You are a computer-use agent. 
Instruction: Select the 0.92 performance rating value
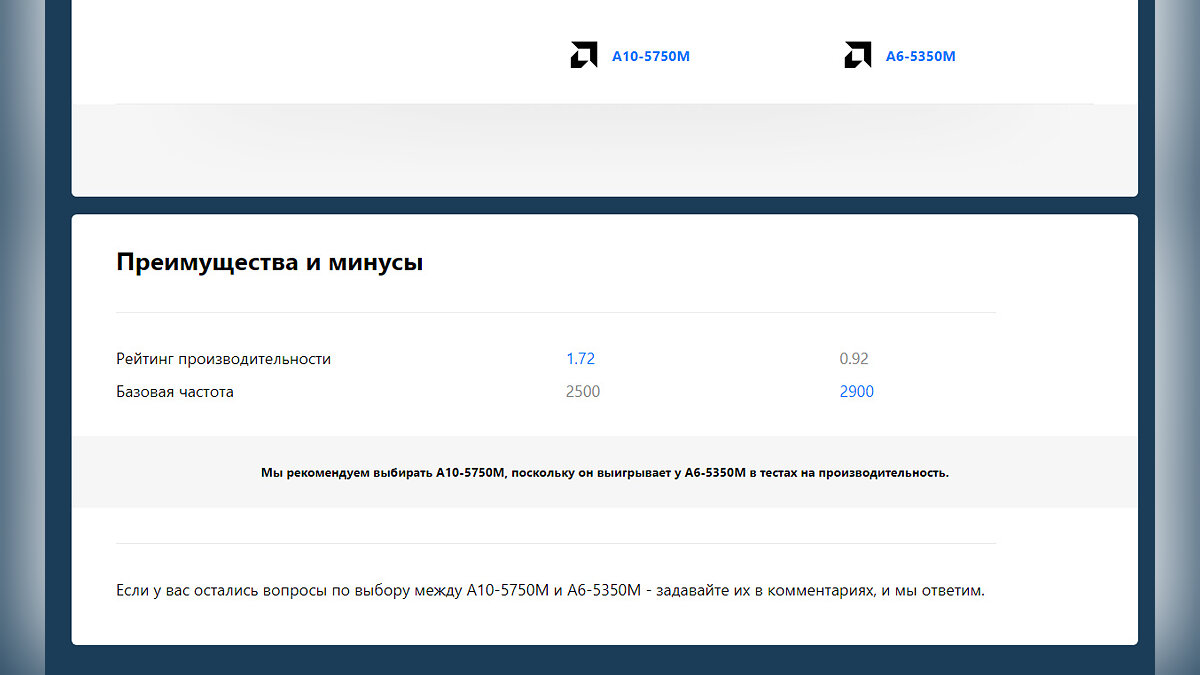854,359
